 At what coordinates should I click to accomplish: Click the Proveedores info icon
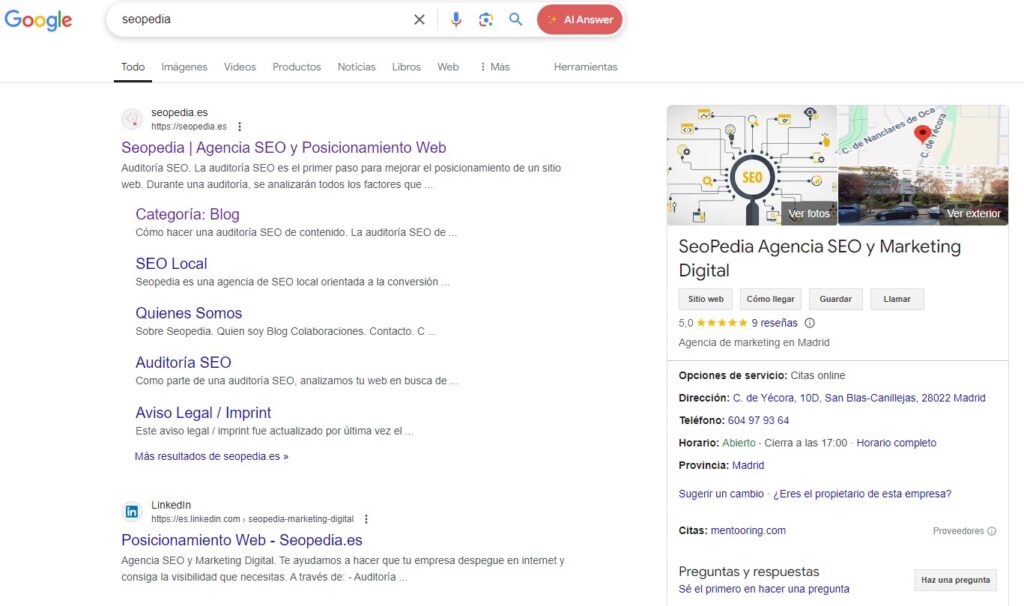[991, 531]
